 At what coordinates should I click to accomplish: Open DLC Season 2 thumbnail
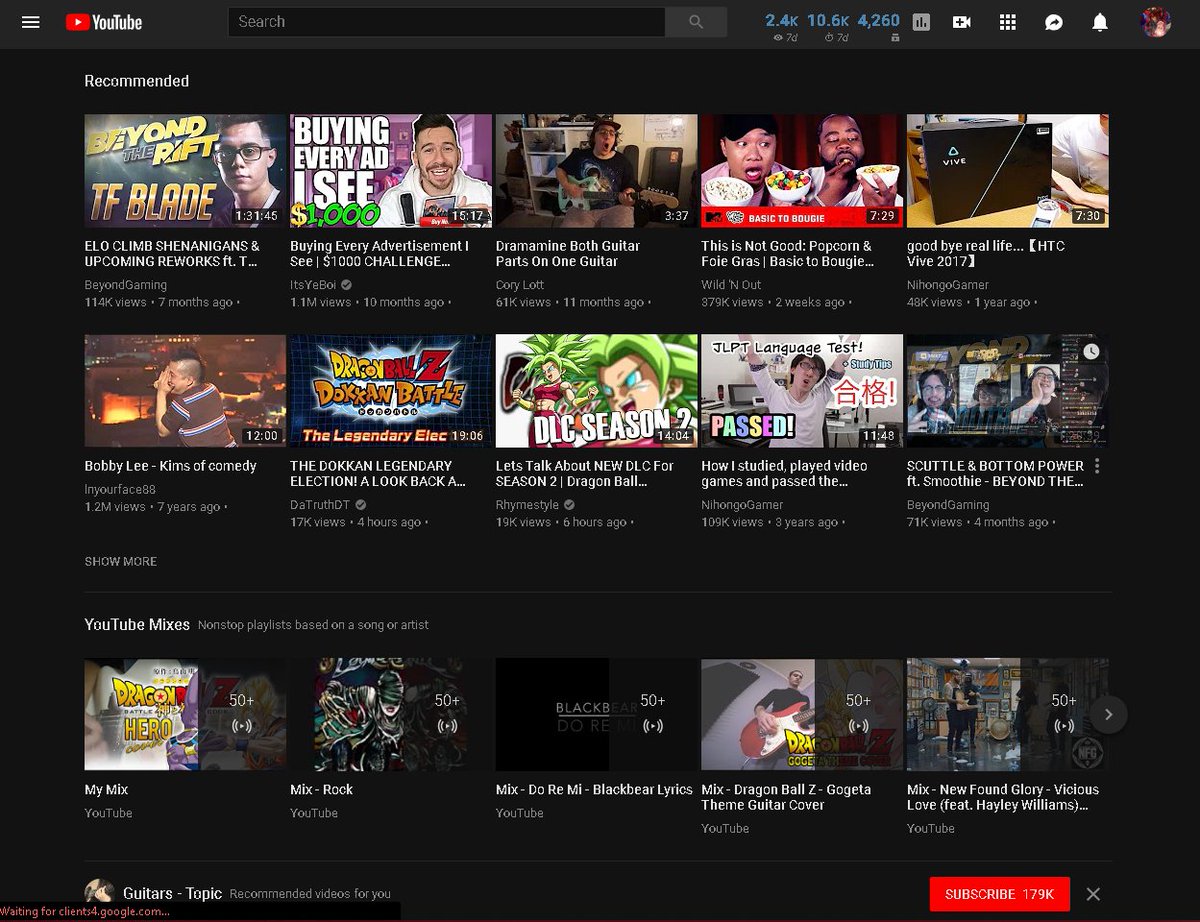597,391
